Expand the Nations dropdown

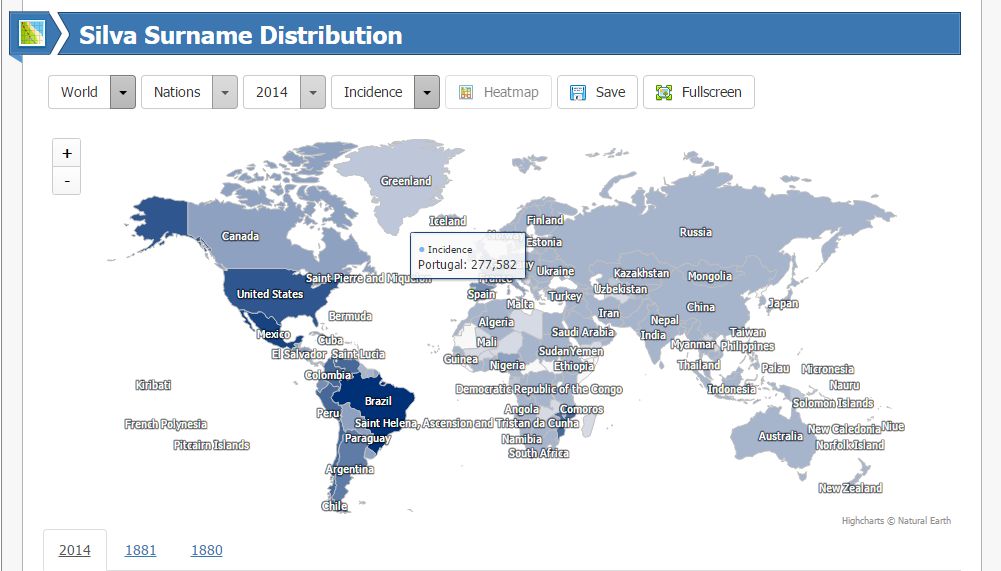click(225, 92)
